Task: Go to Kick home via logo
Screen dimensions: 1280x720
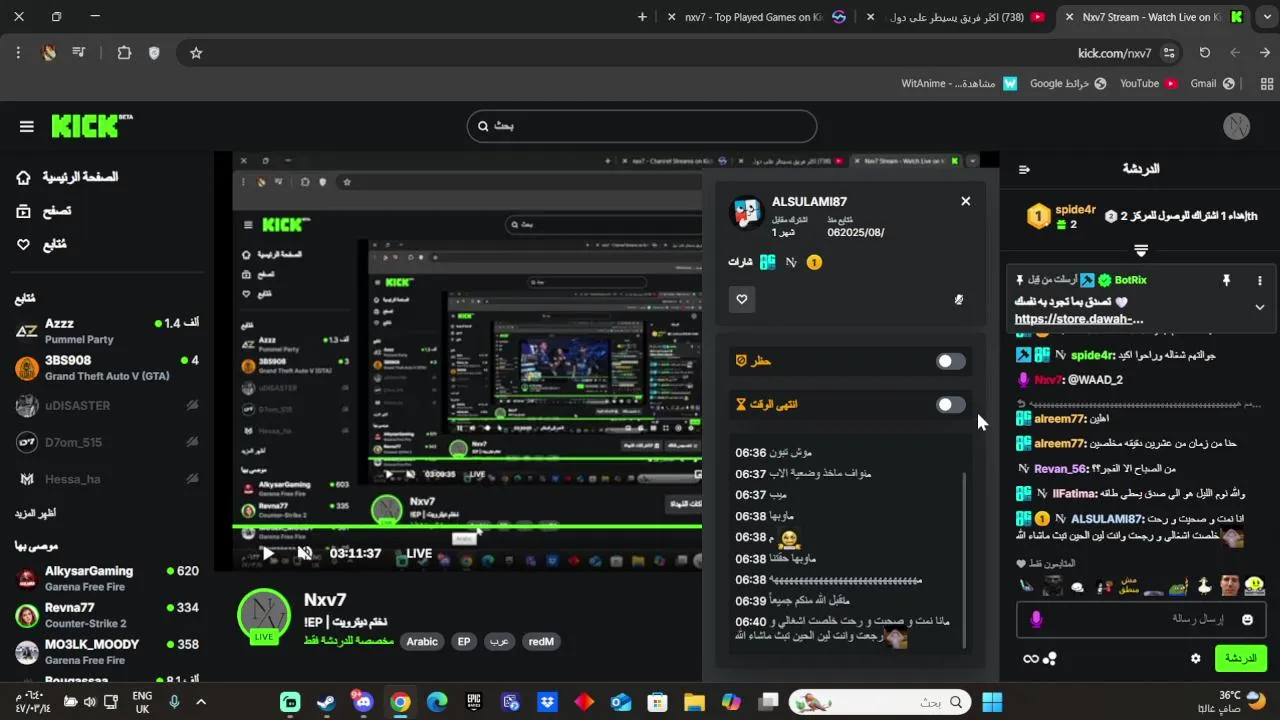Action: [x=91, y=125]
